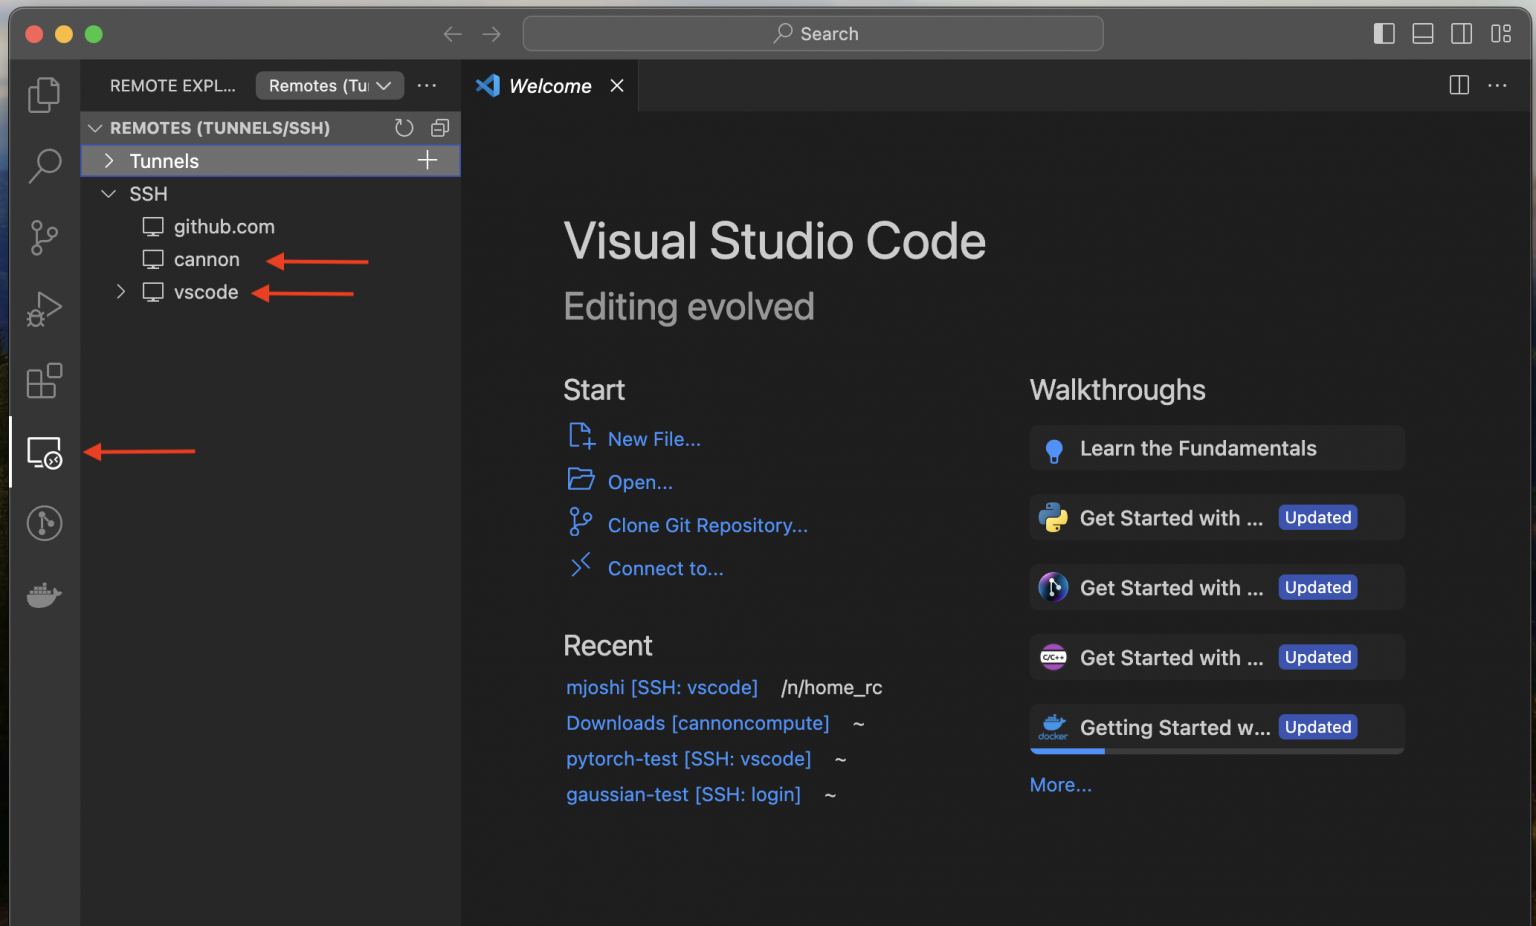Open the Source Control view
Screen dimensions: 1536x926
(44, 238)
